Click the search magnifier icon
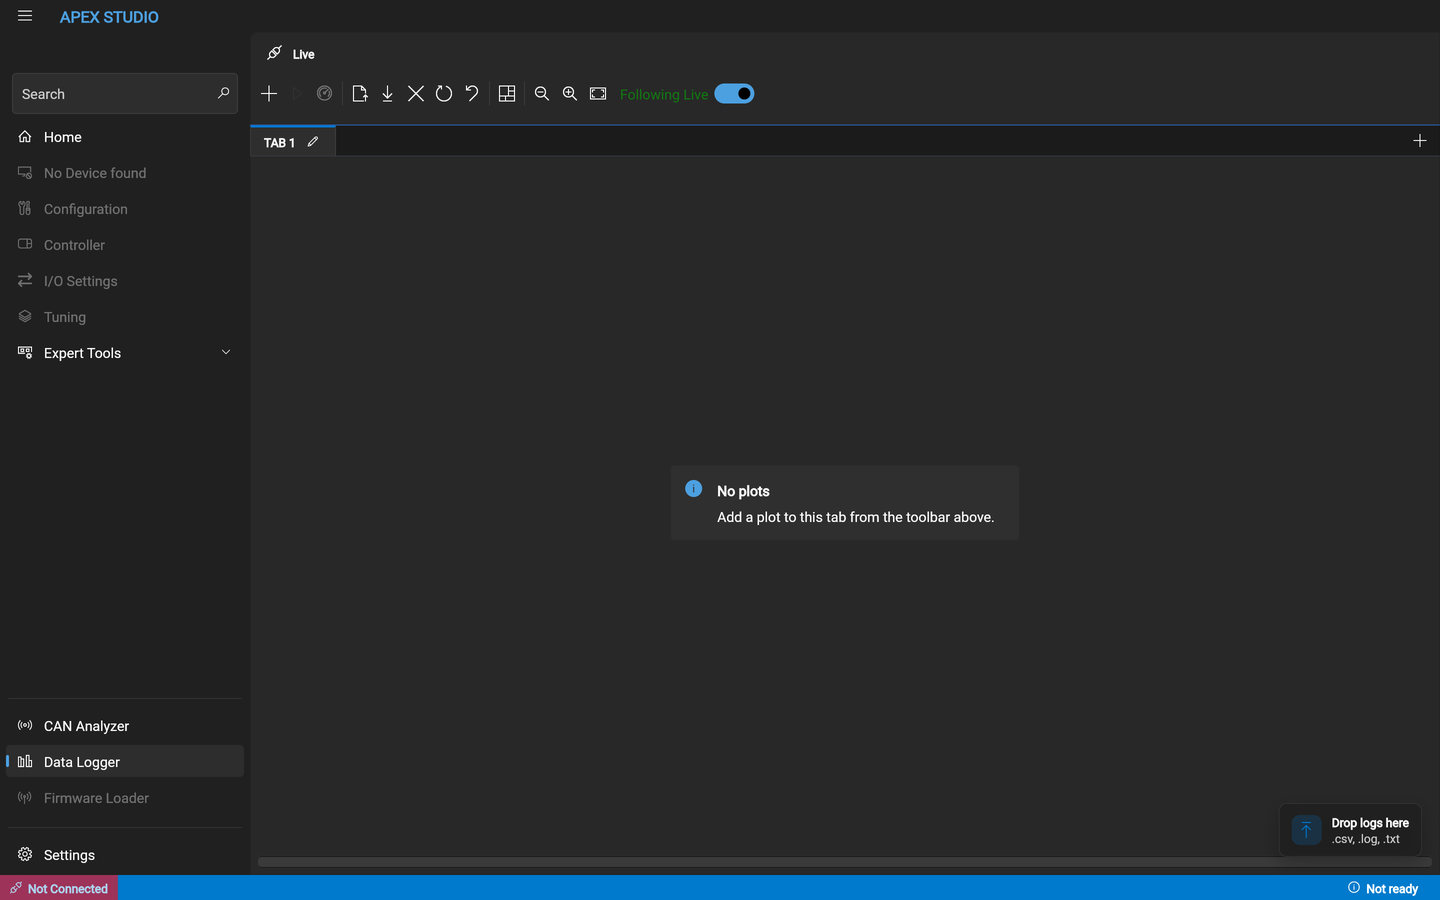 223,93
